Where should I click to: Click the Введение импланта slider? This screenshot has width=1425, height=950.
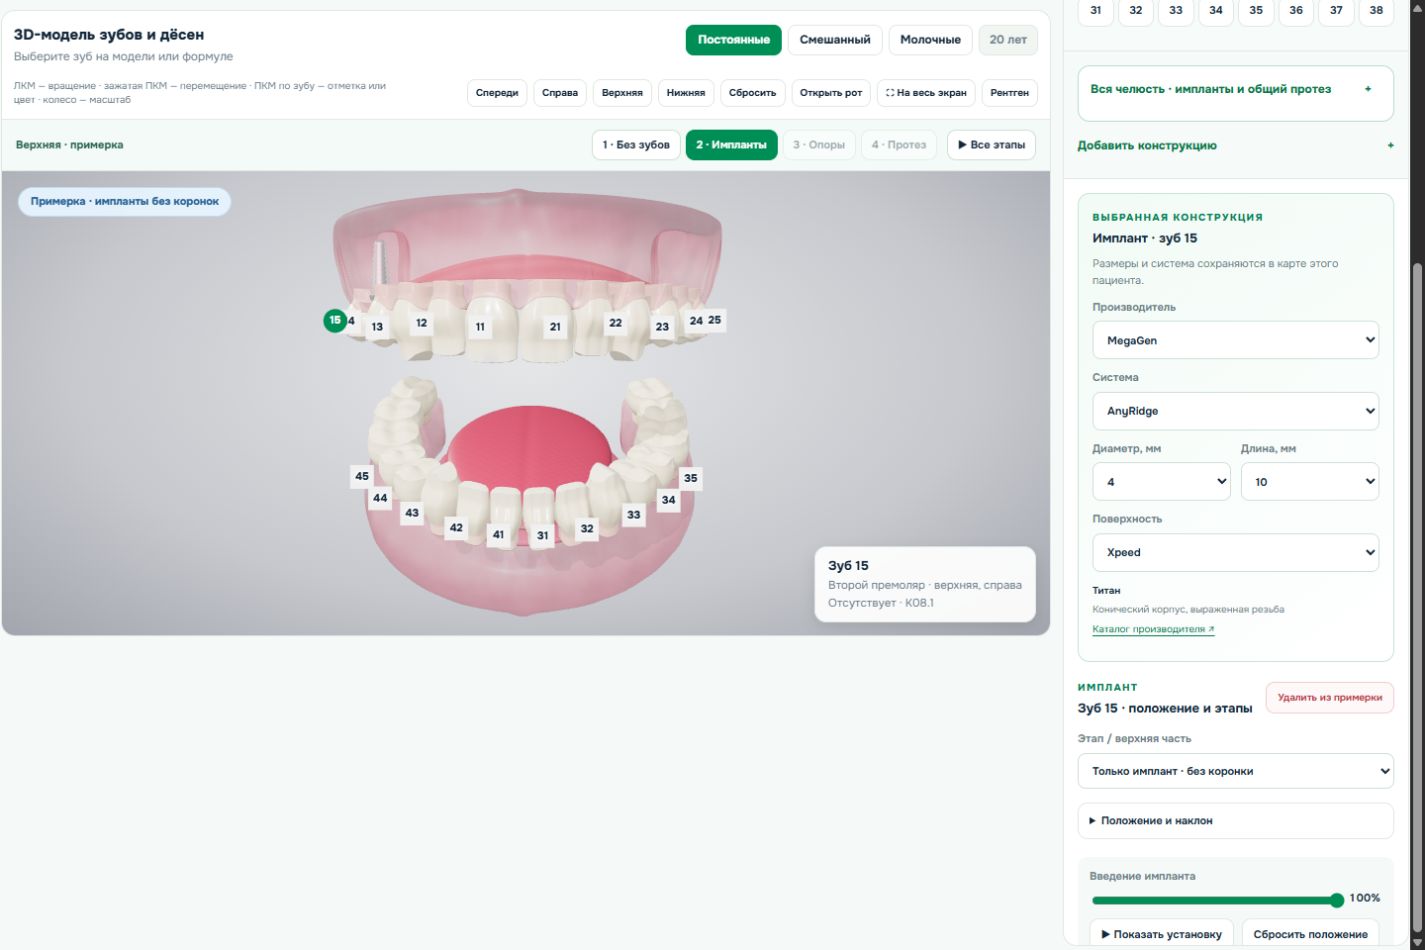tap(1218, 901)
